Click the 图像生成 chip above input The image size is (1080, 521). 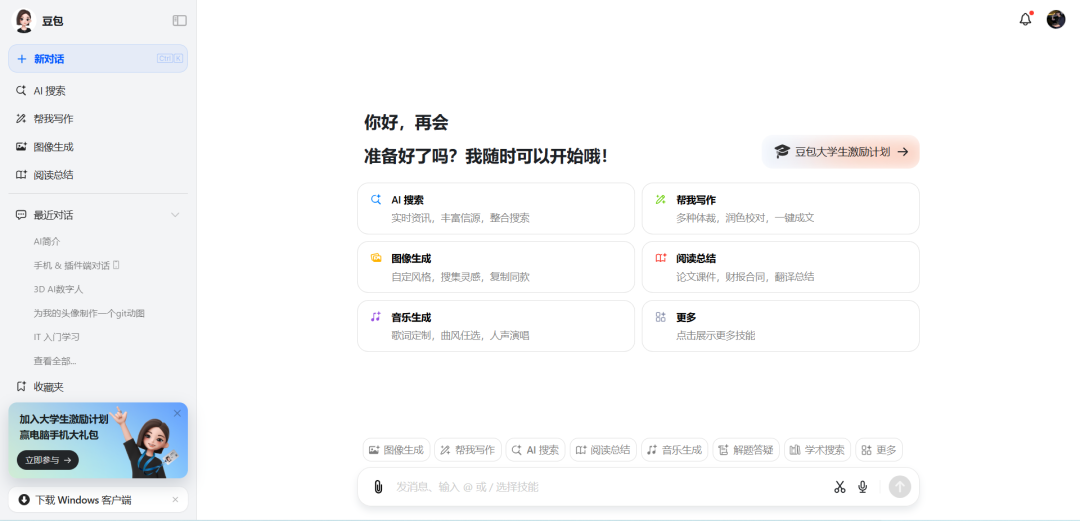pos(397,450)
